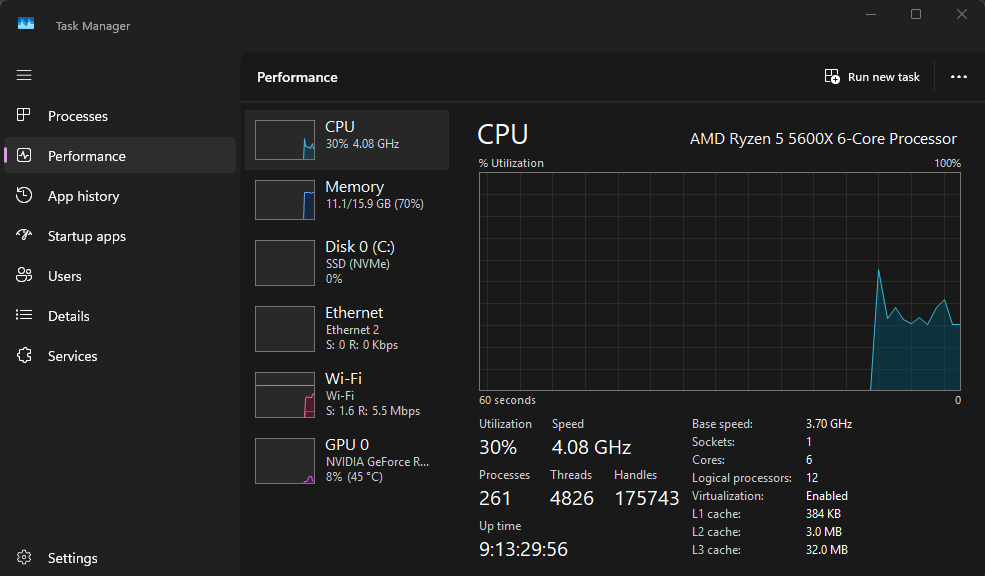Click the Users people icon

click(24, 275)
